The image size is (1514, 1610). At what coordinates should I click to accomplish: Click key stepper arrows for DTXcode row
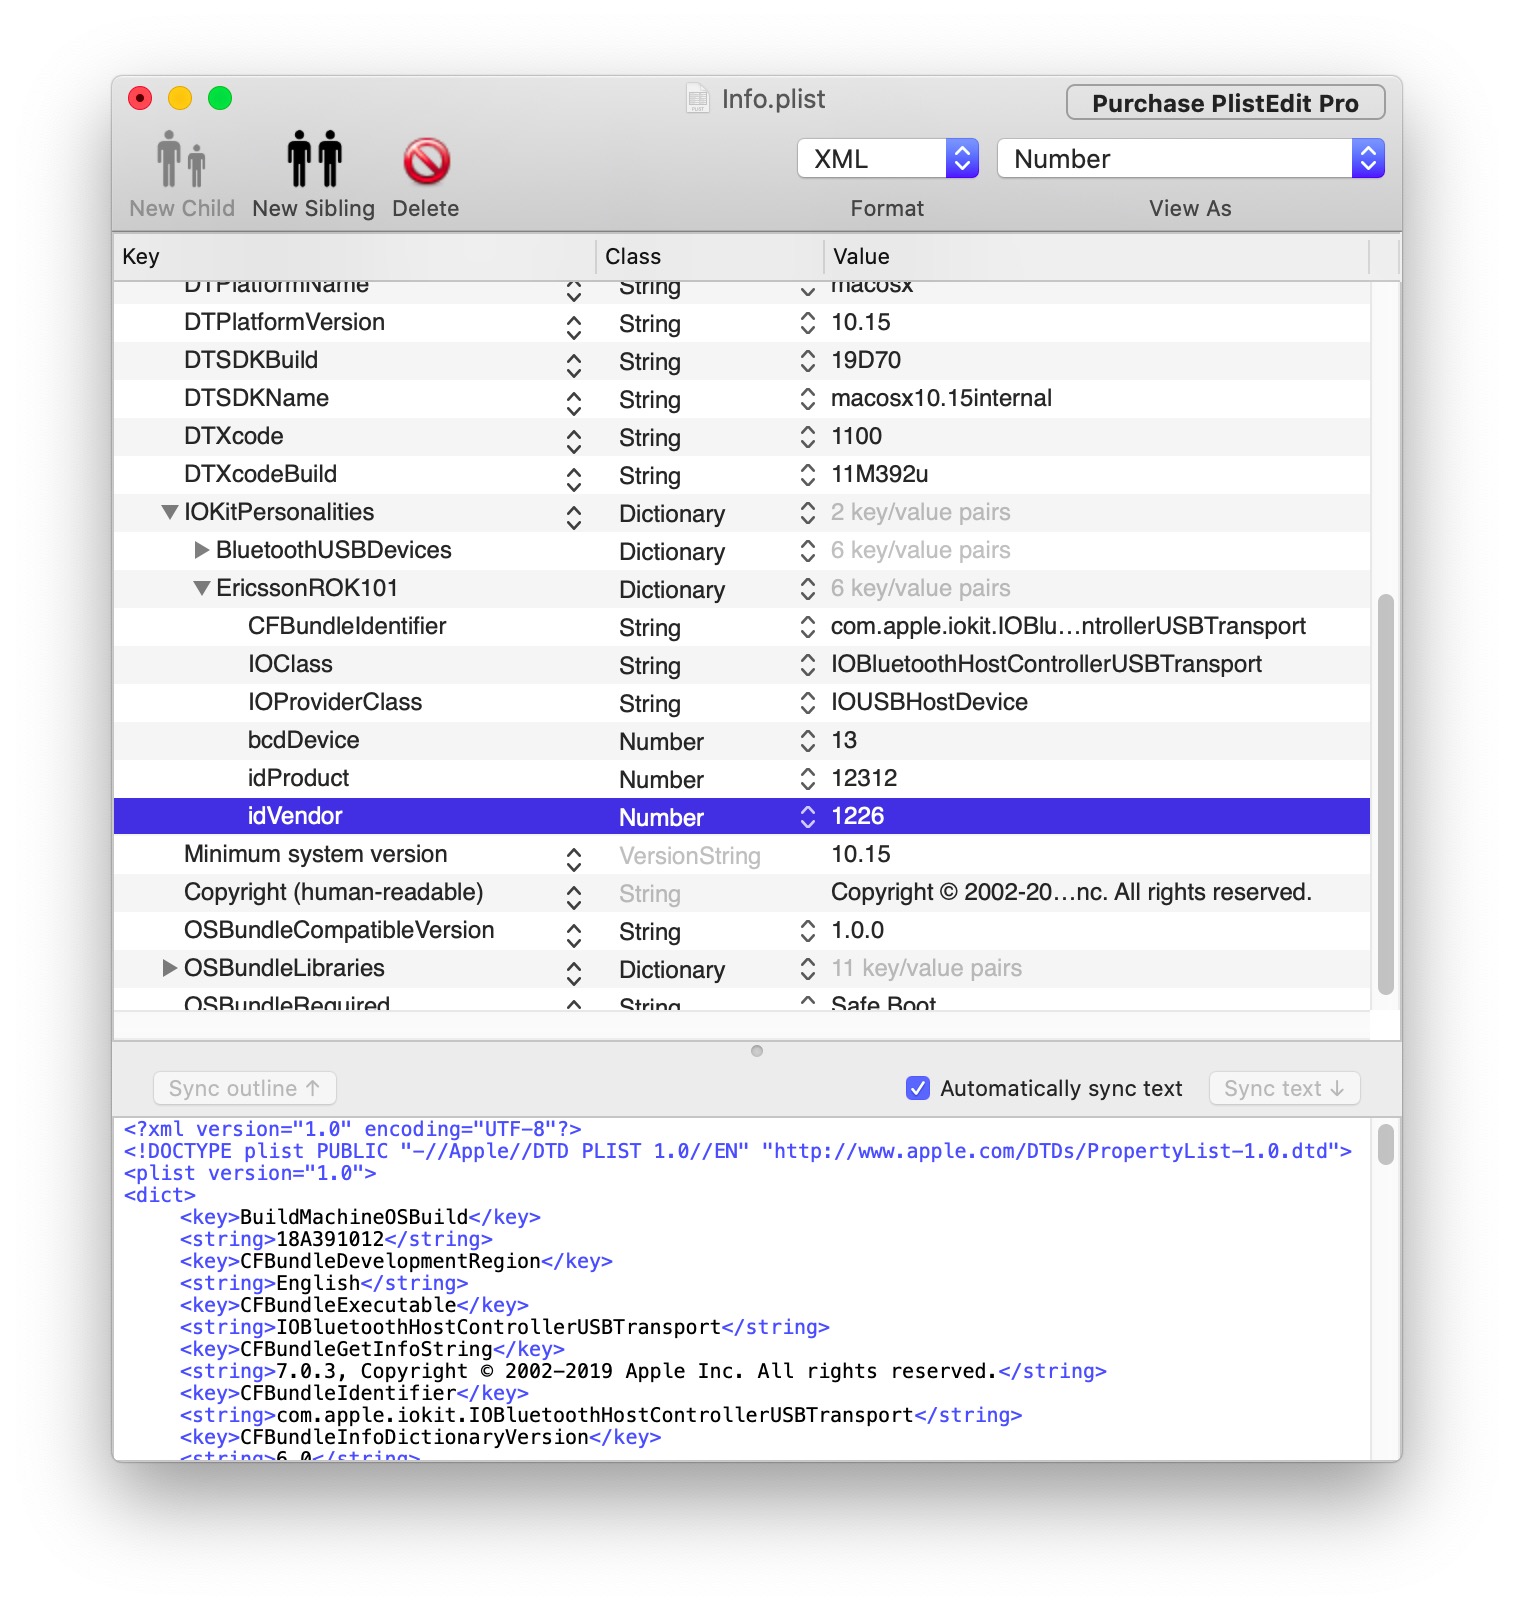coord(574,438)
